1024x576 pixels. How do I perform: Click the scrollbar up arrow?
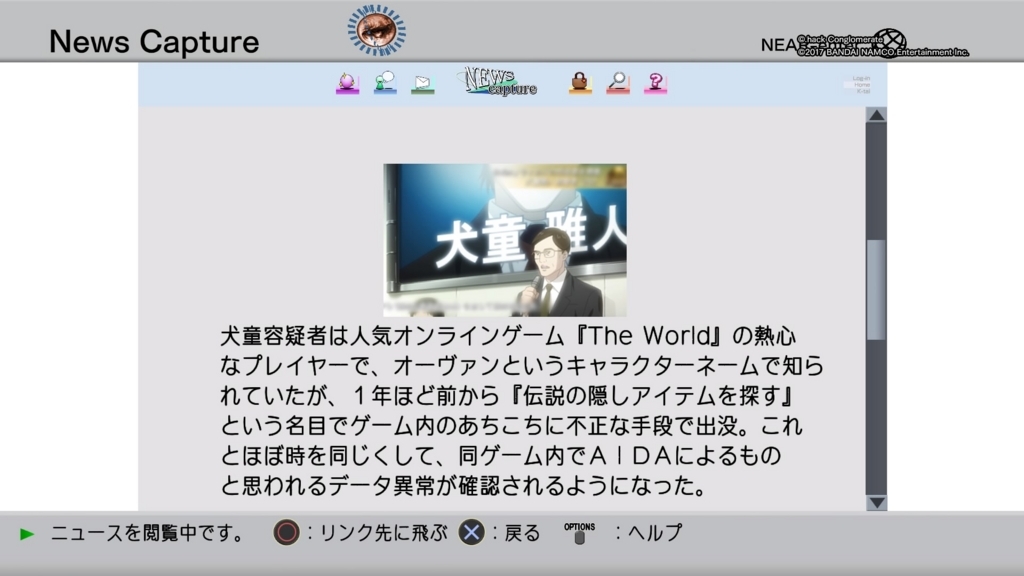[876, 115]
